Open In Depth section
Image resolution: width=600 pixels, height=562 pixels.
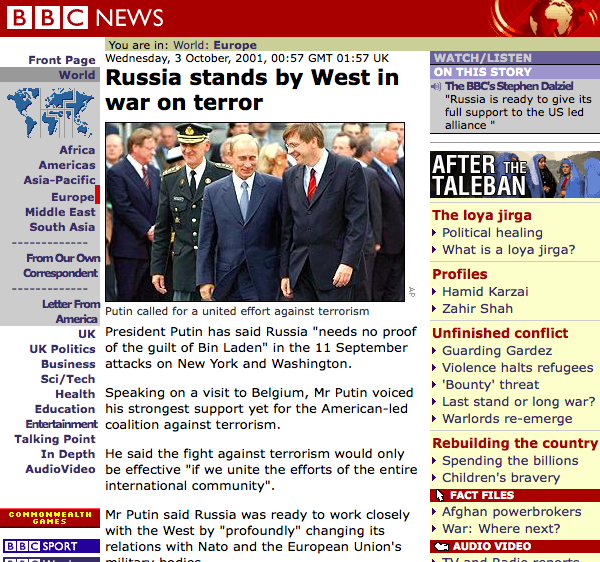(68, 454)
